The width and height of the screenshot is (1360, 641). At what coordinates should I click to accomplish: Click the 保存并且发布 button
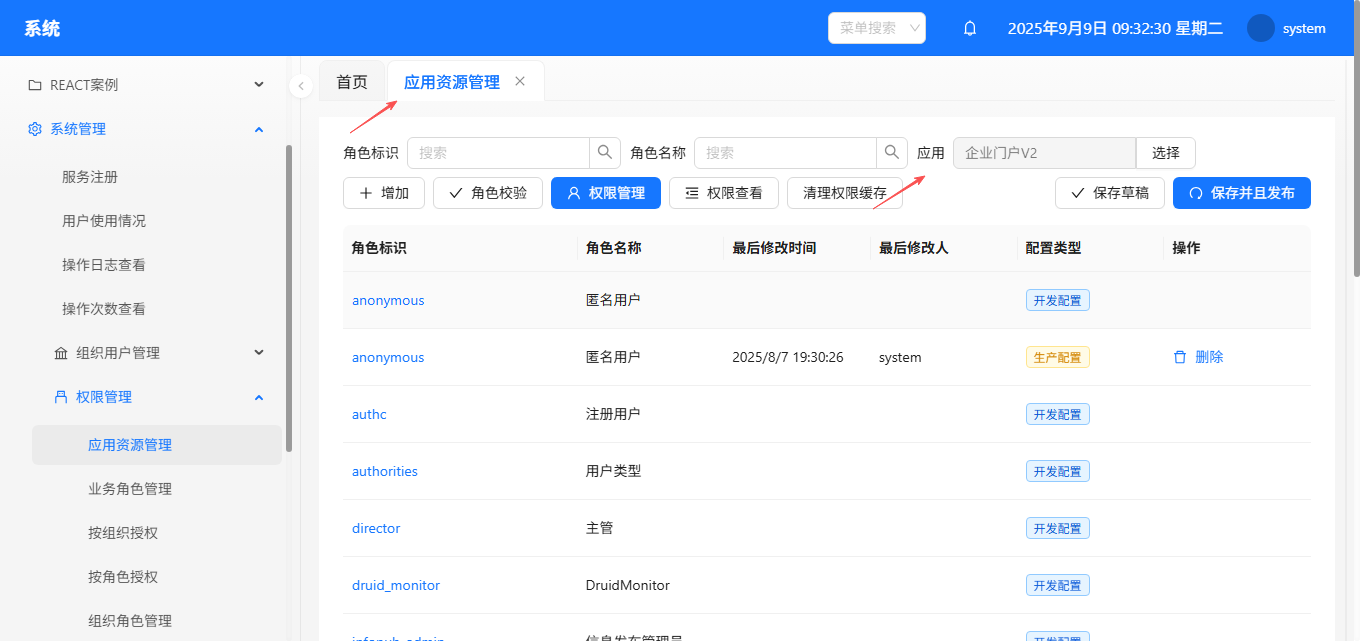(x=1241, y=193)
